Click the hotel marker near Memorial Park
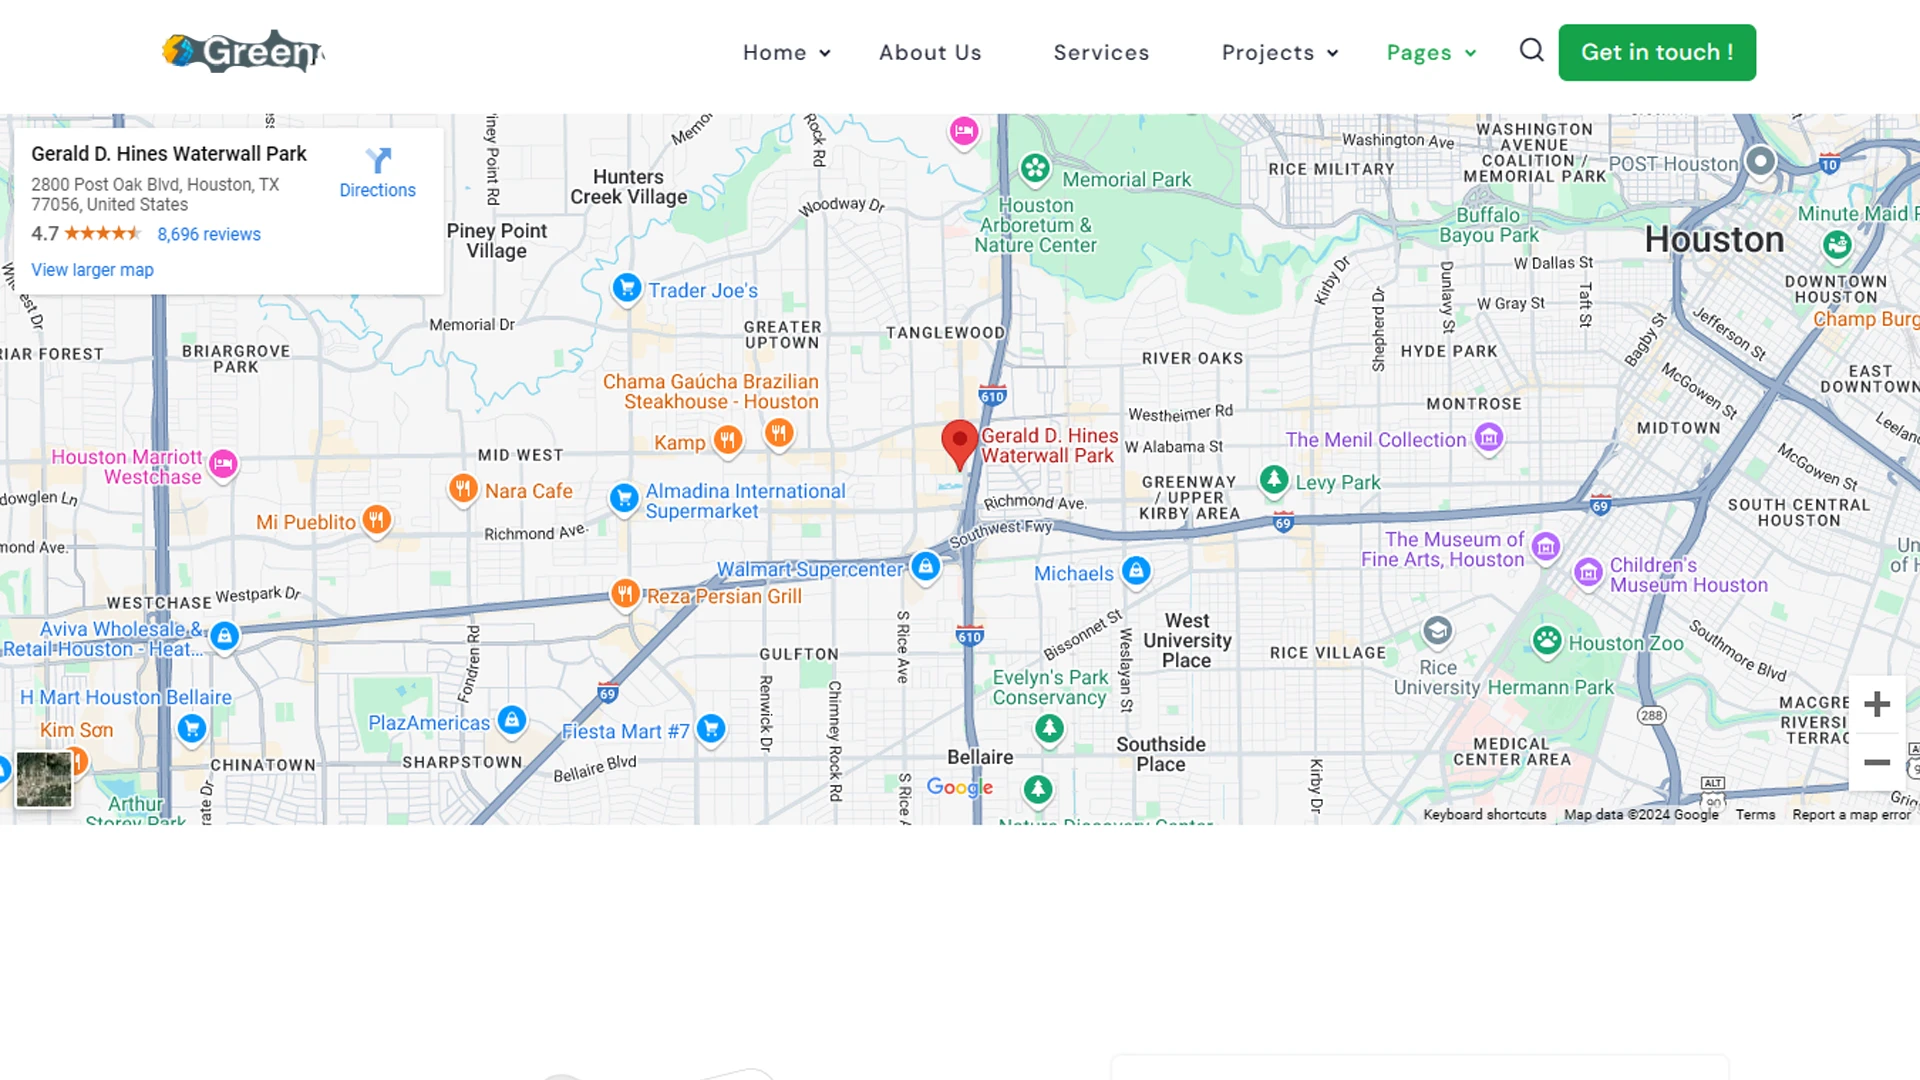1920x1080 pixels. (x=964, y=132)
